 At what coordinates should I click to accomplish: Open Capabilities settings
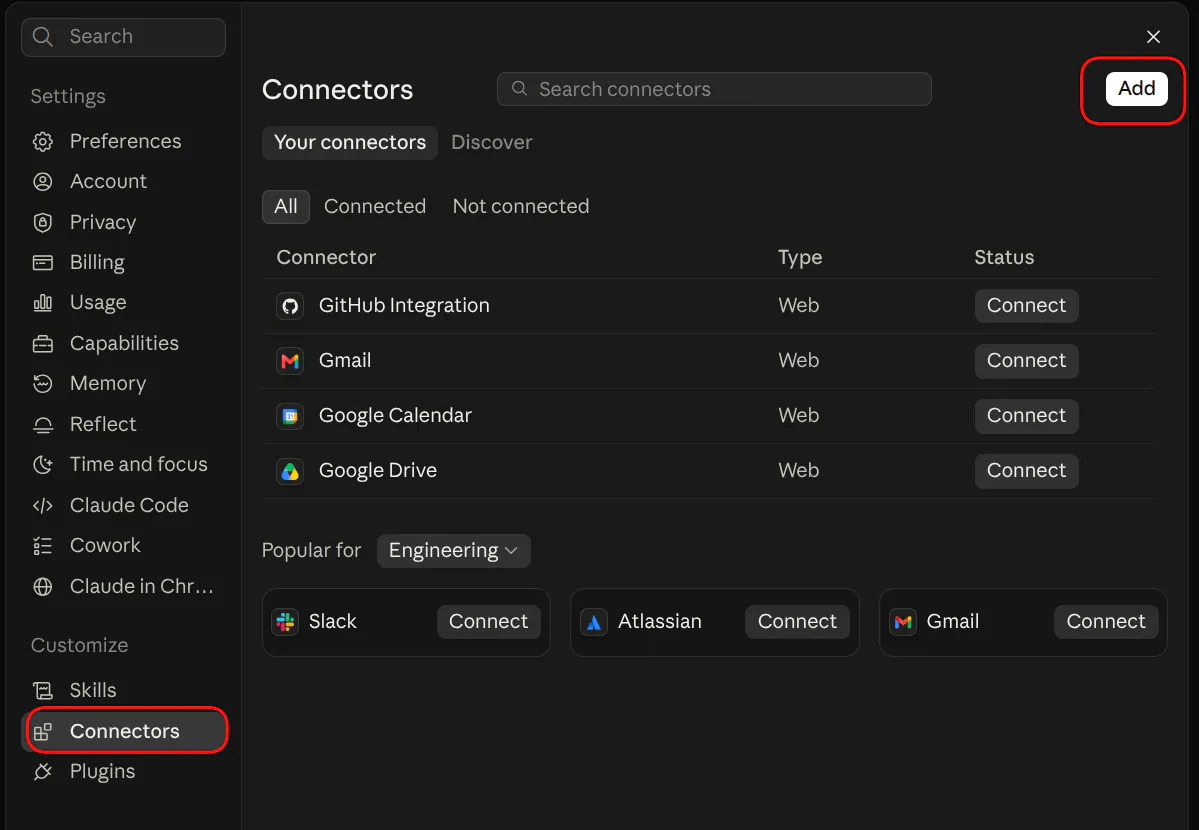tap(125, 343)
